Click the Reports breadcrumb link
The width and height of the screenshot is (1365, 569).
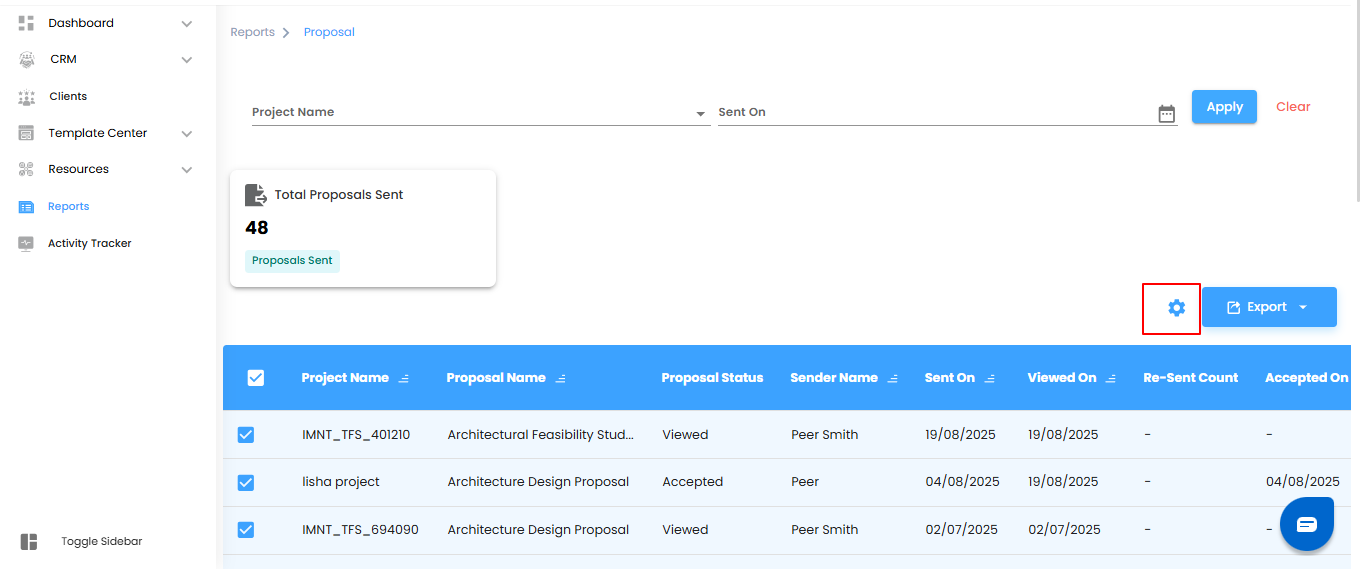click(x=252, y=32)
